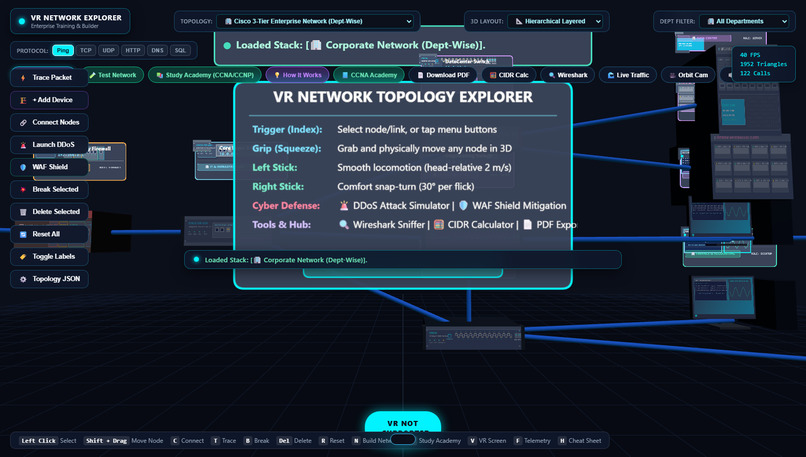Open the CIDR Calc tool
This screenshot has width=806, height=457.
[x=508, y=75]
